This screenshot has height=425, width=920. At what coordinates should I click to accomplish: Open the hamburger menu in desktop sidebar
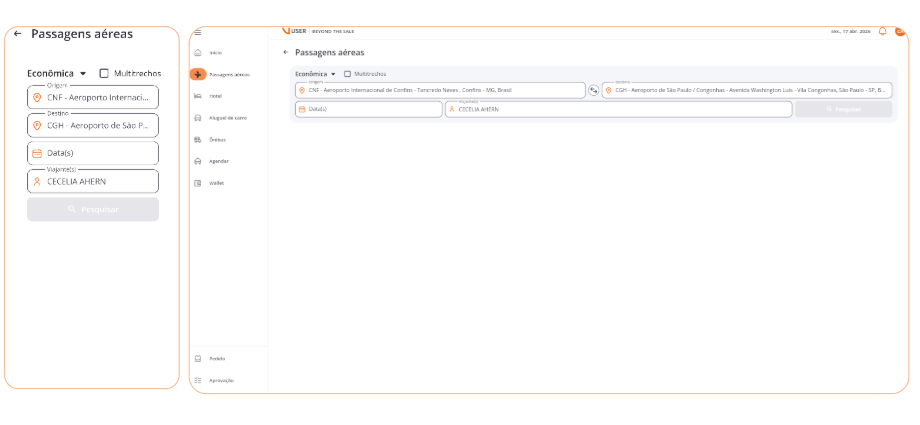click(x=197, y=32)
